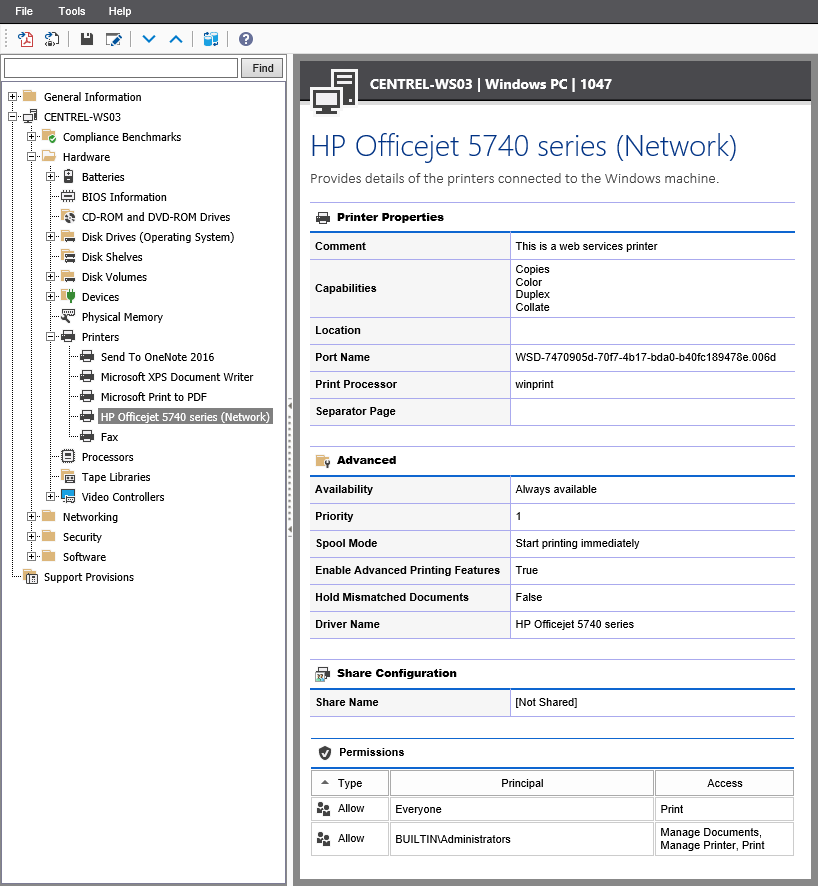Collapse the Printers node
The image size is (818, 886).
[x=50, y=336]
